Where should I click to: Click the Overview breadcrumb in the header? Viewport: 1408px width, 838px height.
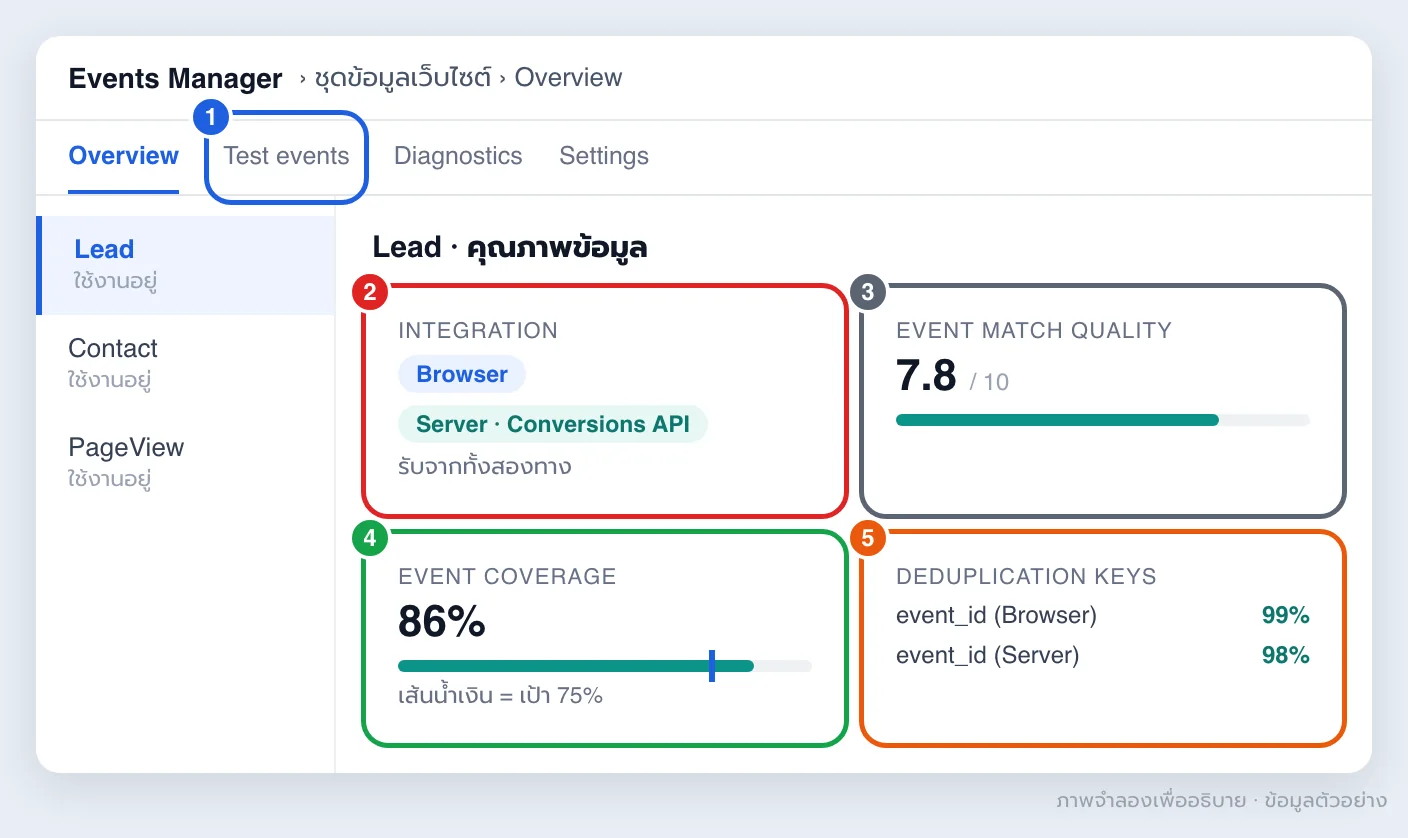click(568, 78)
